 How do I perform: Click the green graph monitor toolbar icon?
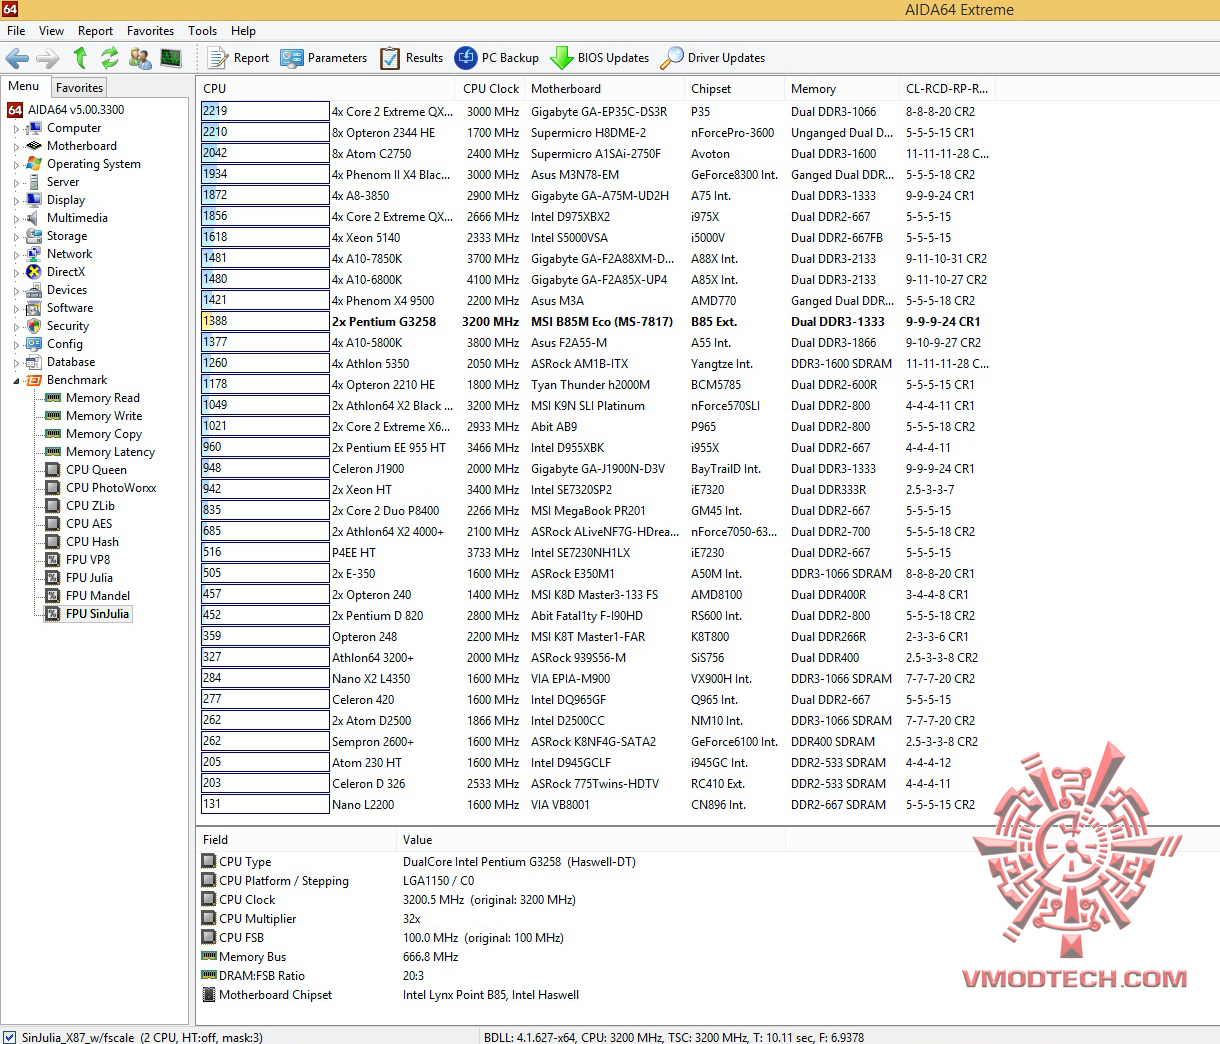[171, 58]
